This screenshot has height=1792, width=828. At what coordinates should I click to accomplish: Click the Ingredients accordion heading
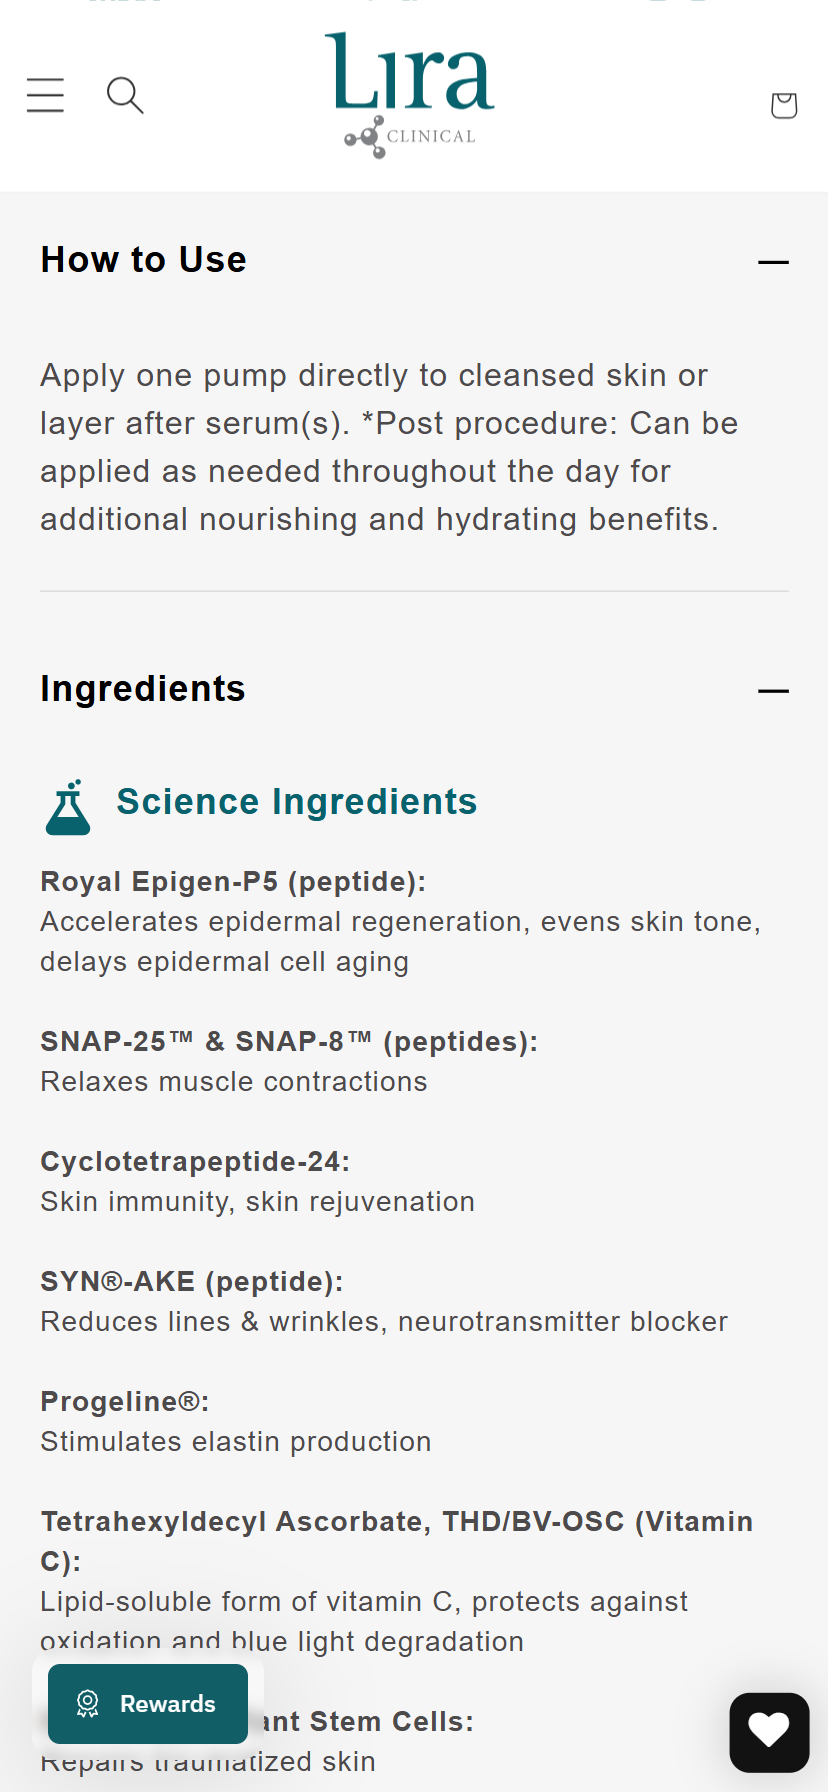(143, 689)
